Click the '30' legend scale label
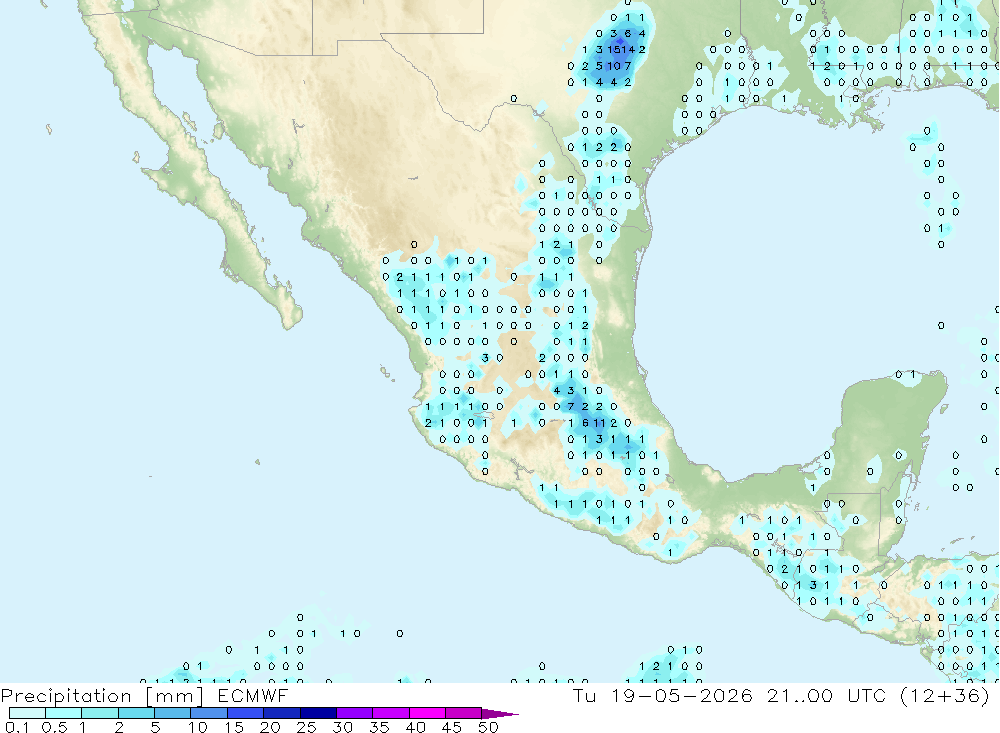This screenshot has height=733, width=1000. [x=342, y=727]
